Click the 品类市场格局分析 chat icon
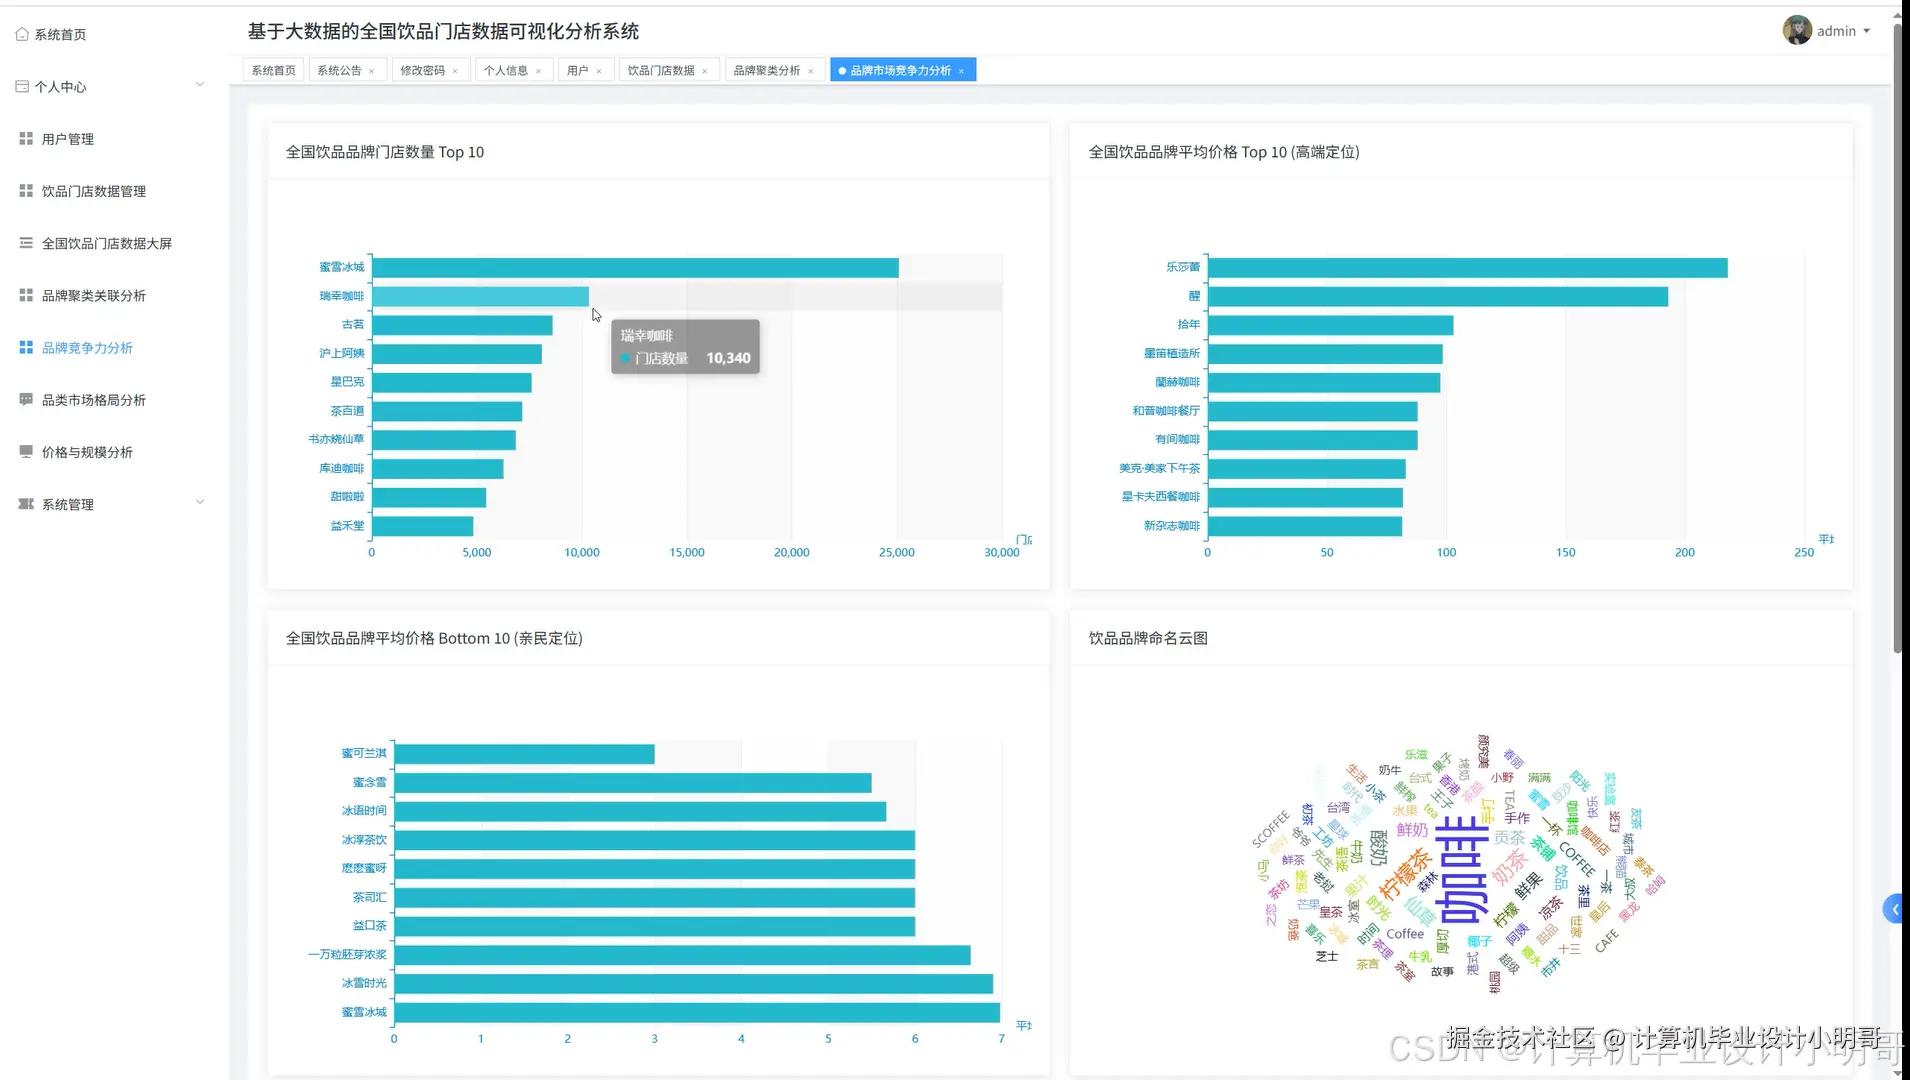Viewport: 1910px width, 1080px height. (x=26, y=400)
